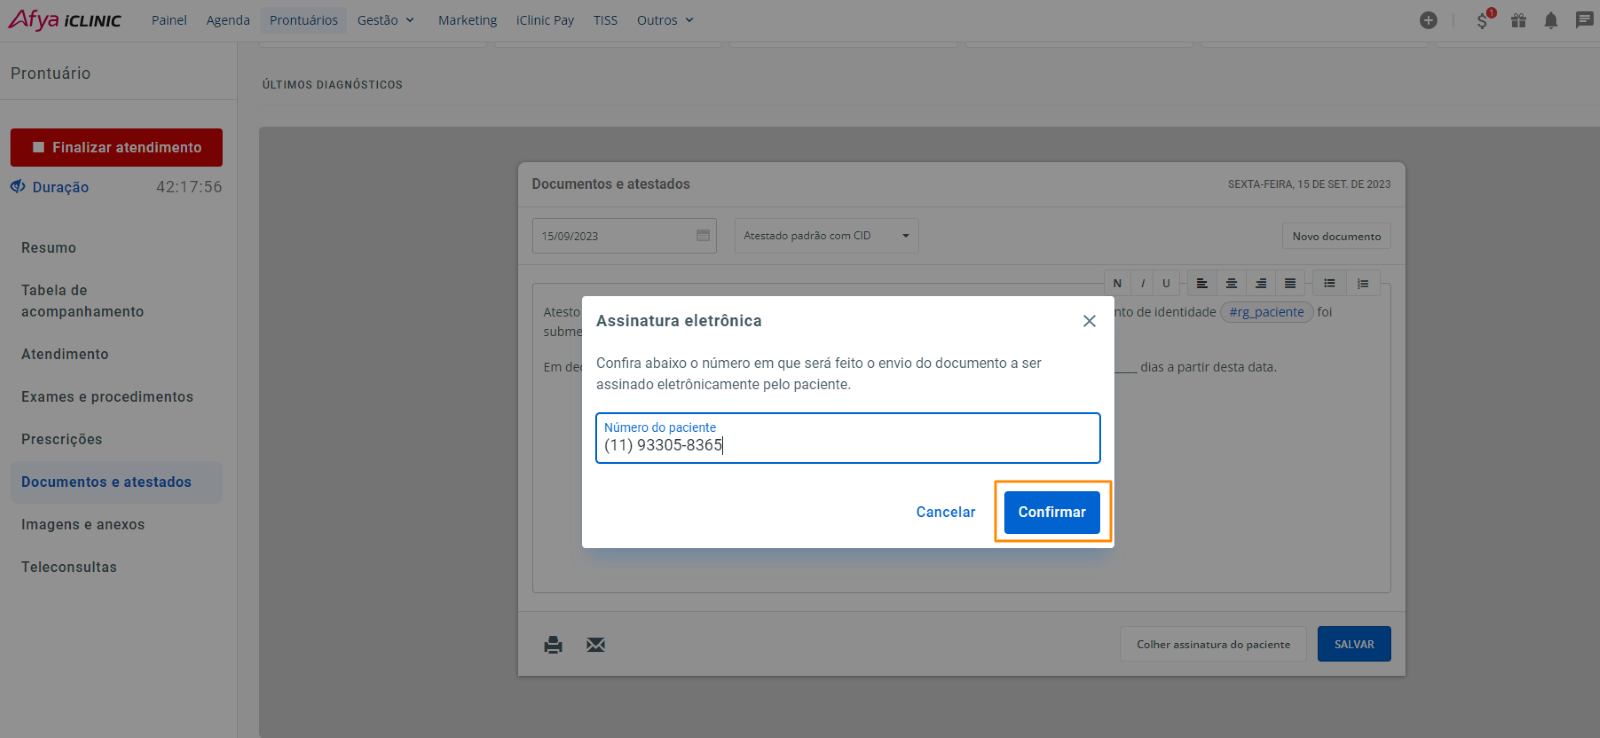Toggle bold (N) formatting
Screen dimensions: 1600x738
click(1117, 284)
